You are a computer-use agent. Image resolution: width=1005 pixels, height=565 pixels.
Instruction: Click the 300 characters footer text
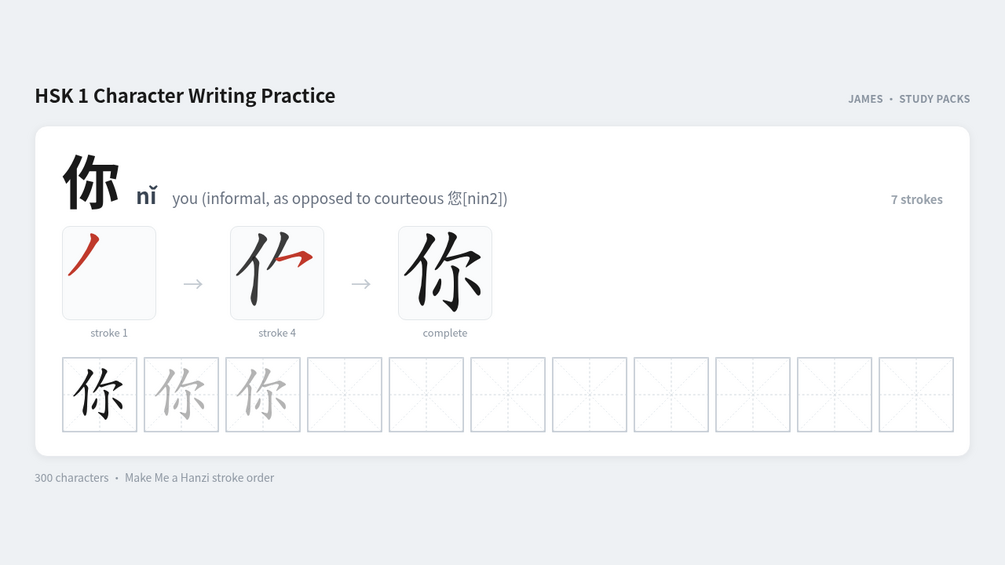tap(72, 478)
